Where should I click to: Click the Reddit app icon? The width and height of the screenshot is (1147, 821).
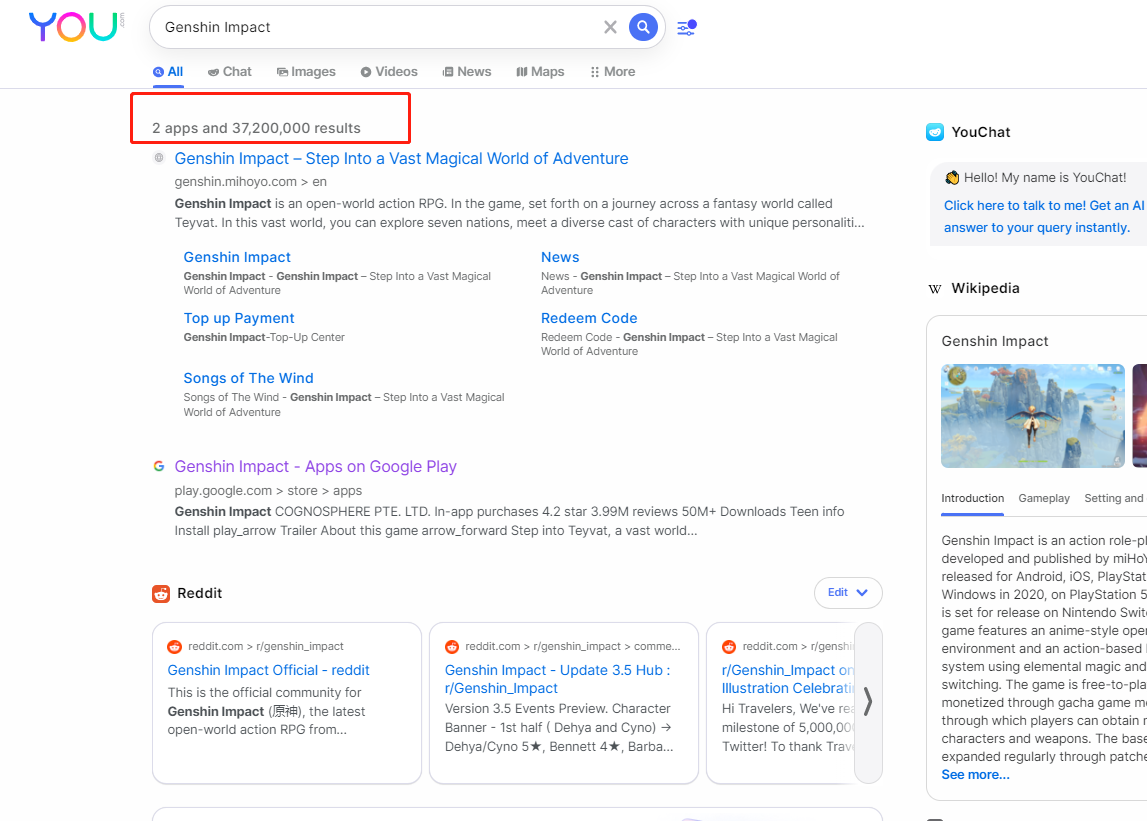pos(161,594)
